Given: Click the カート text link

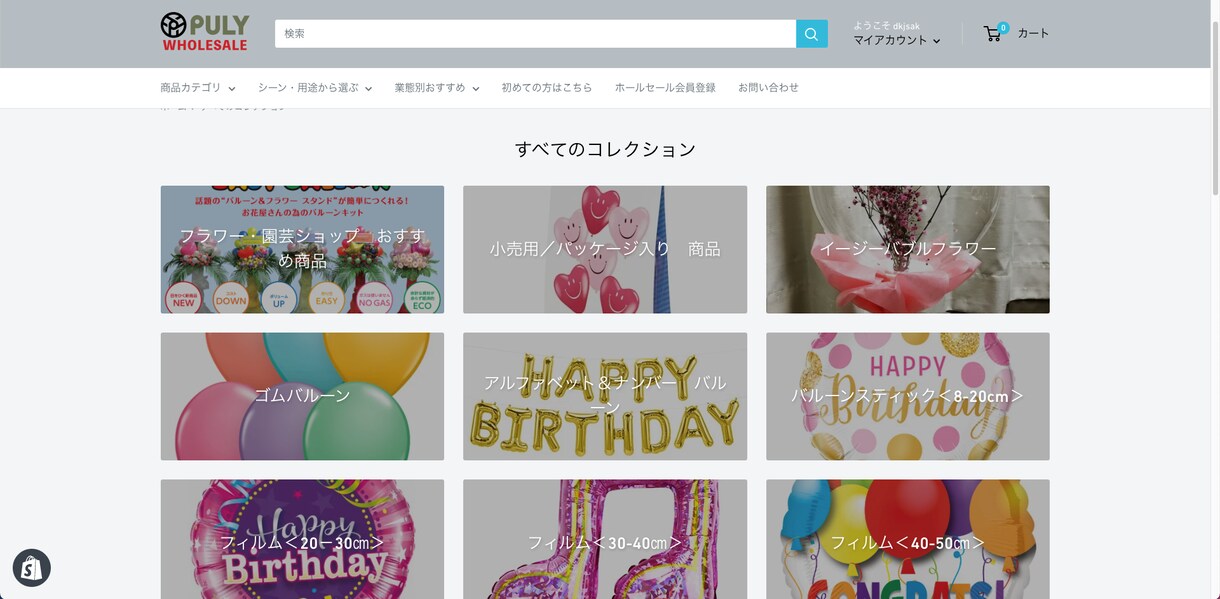Looking at the screenshot, I should pos(1033,33).
